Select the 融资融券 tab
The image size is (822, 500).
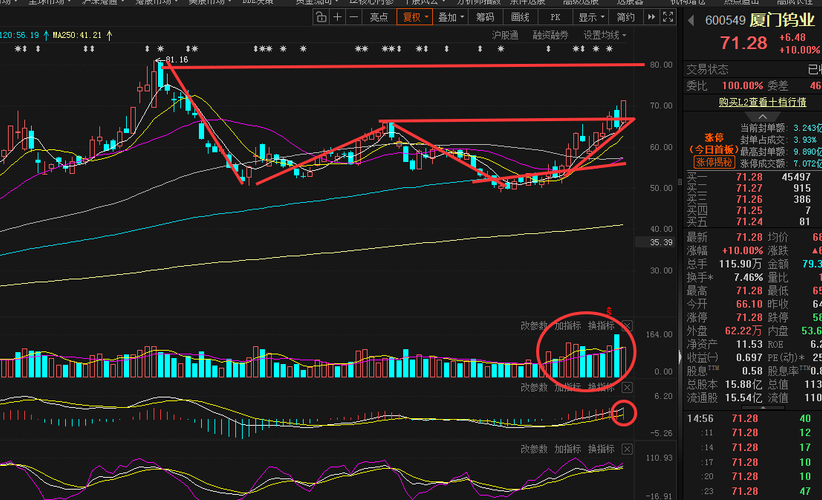click(550, 35)
